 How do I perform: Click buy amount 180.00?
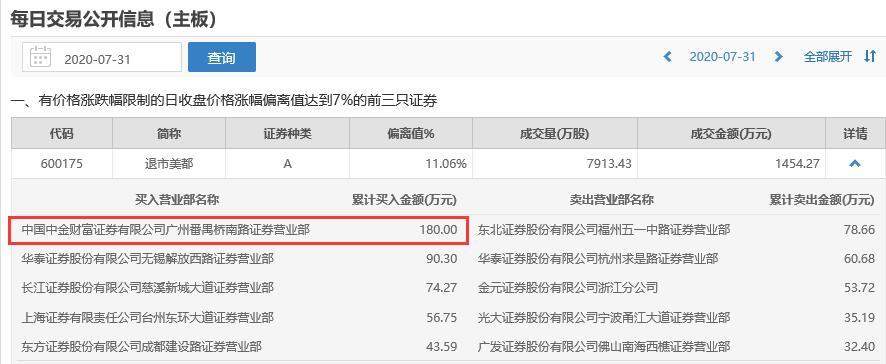pyautogui.click(x=438, y=230)
